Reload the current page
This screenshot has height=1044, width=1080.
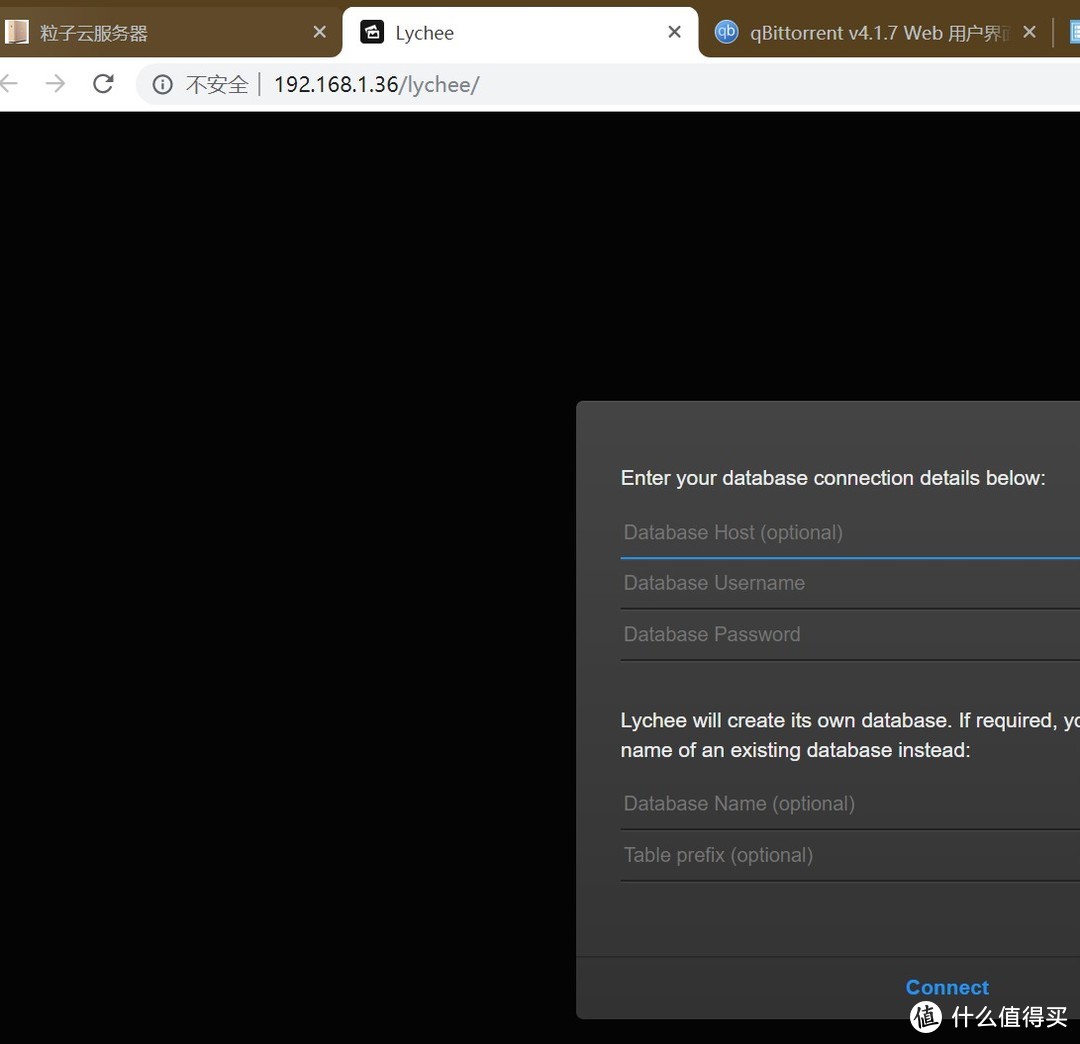pyautogui.click(x=103, y=84)
